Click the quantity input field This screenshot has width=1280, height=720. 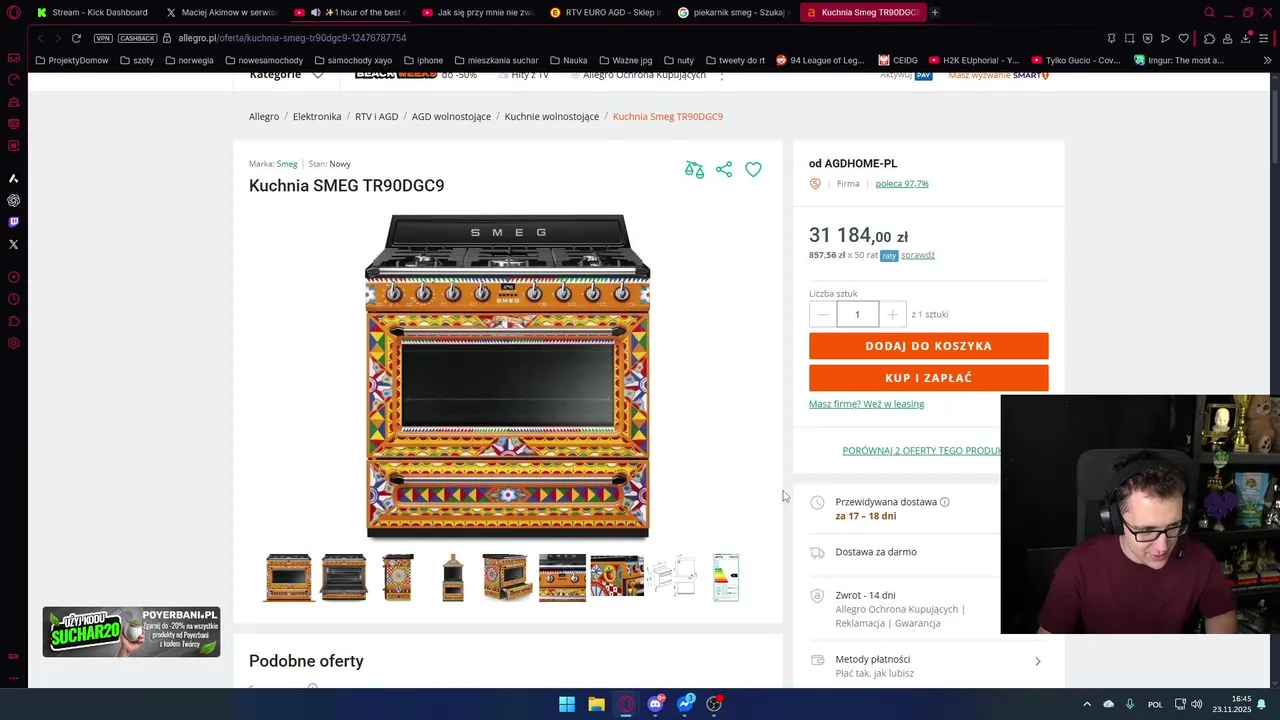point(857,314)
